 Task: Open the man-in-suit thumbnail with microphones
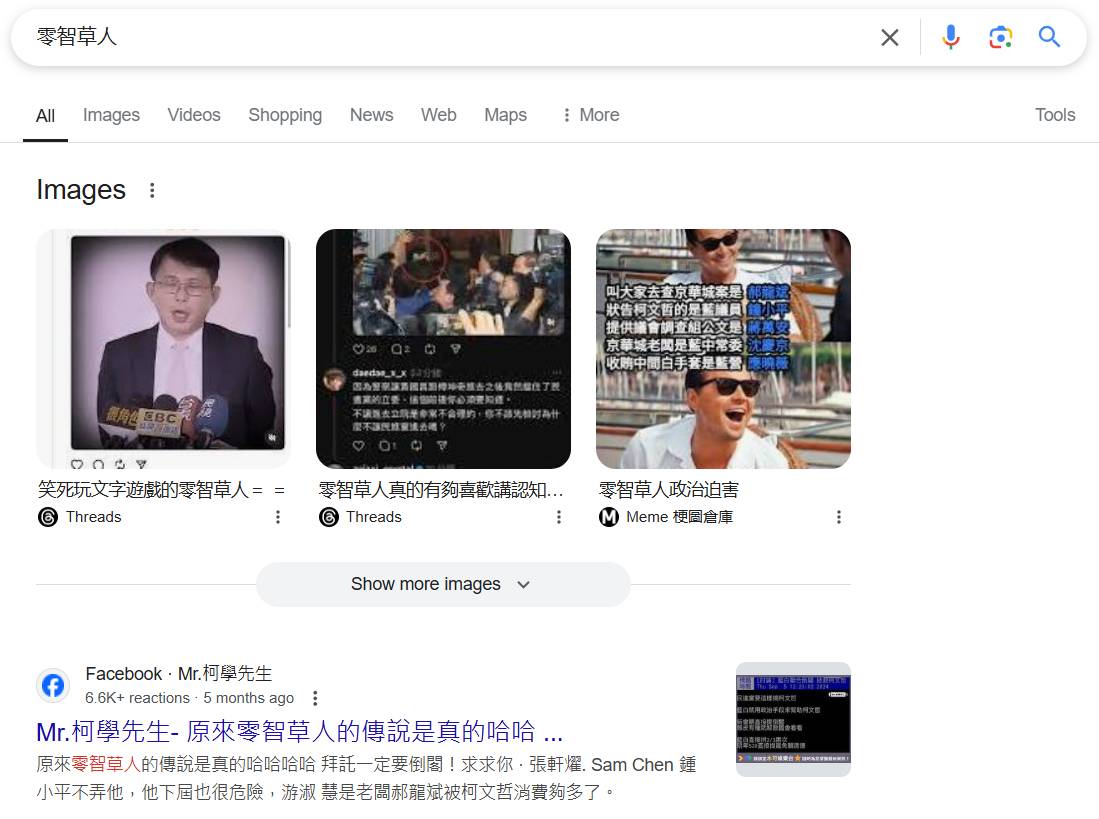tap(163, 347)
